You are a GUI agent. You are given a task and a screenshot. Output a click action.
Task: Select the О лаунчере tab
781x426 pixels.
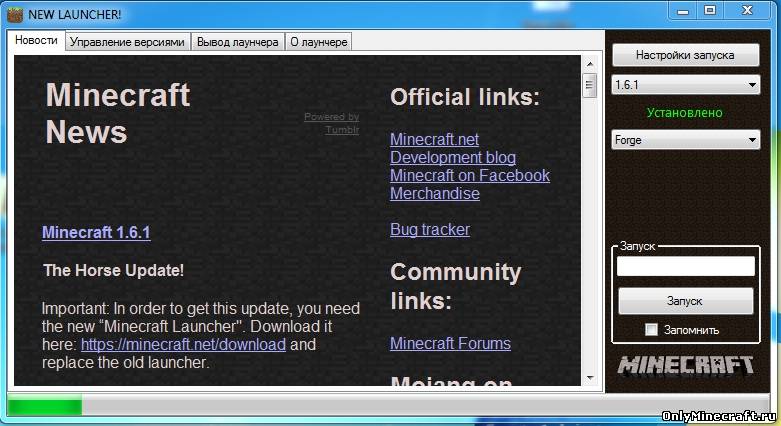click(x=318, y=42)
